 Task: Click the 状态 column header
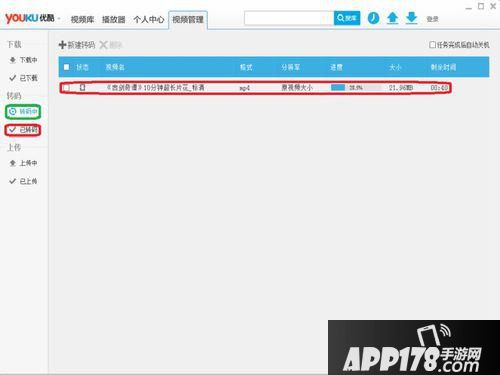coord(82,67)
